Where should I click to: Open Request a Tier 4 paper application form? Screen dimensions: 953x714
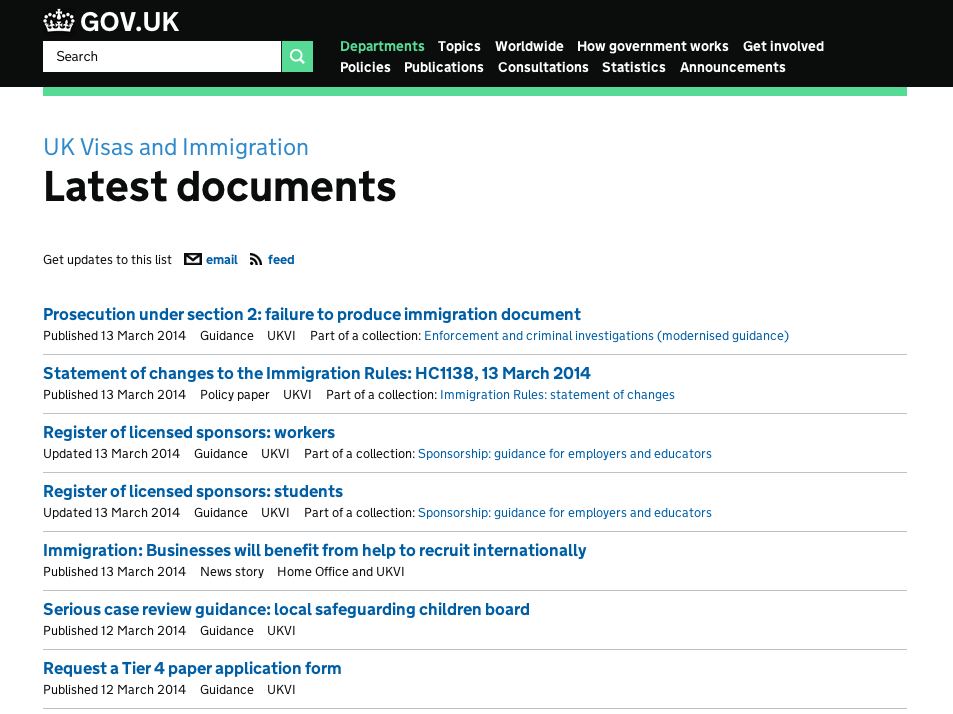[192, 668]
